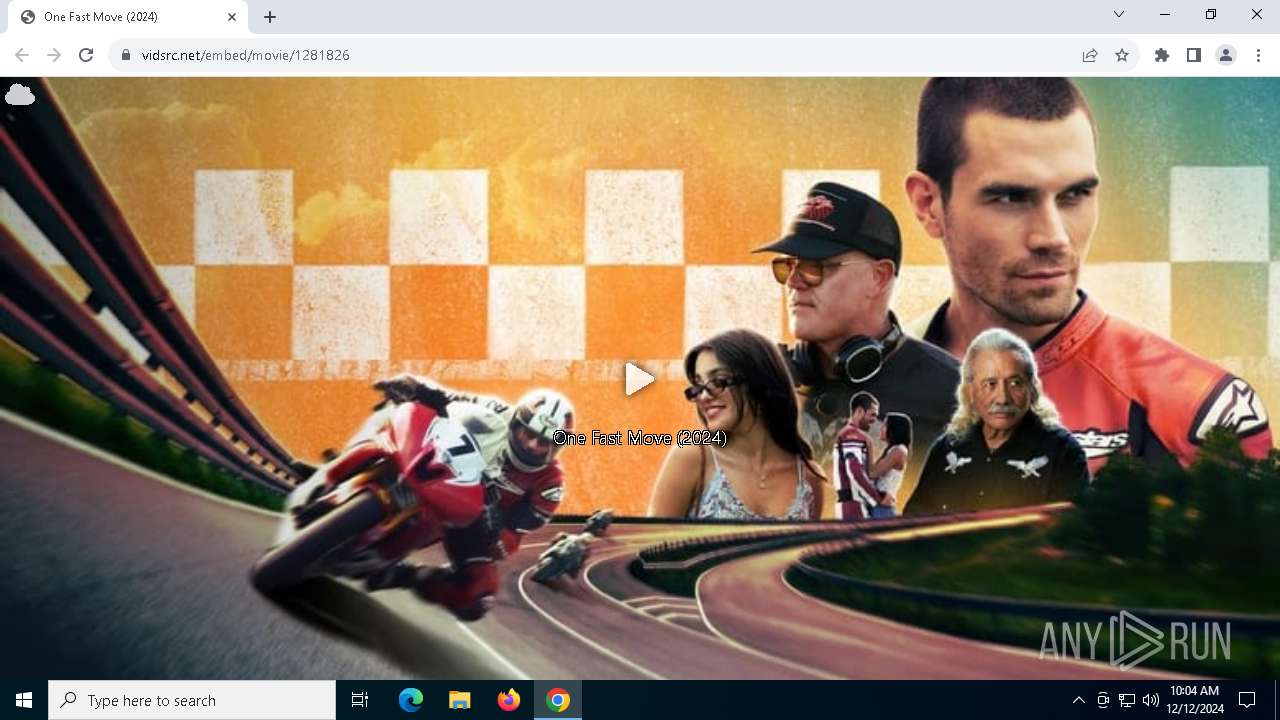
Task: Share this page via share icon
Action: (1090, 55)
